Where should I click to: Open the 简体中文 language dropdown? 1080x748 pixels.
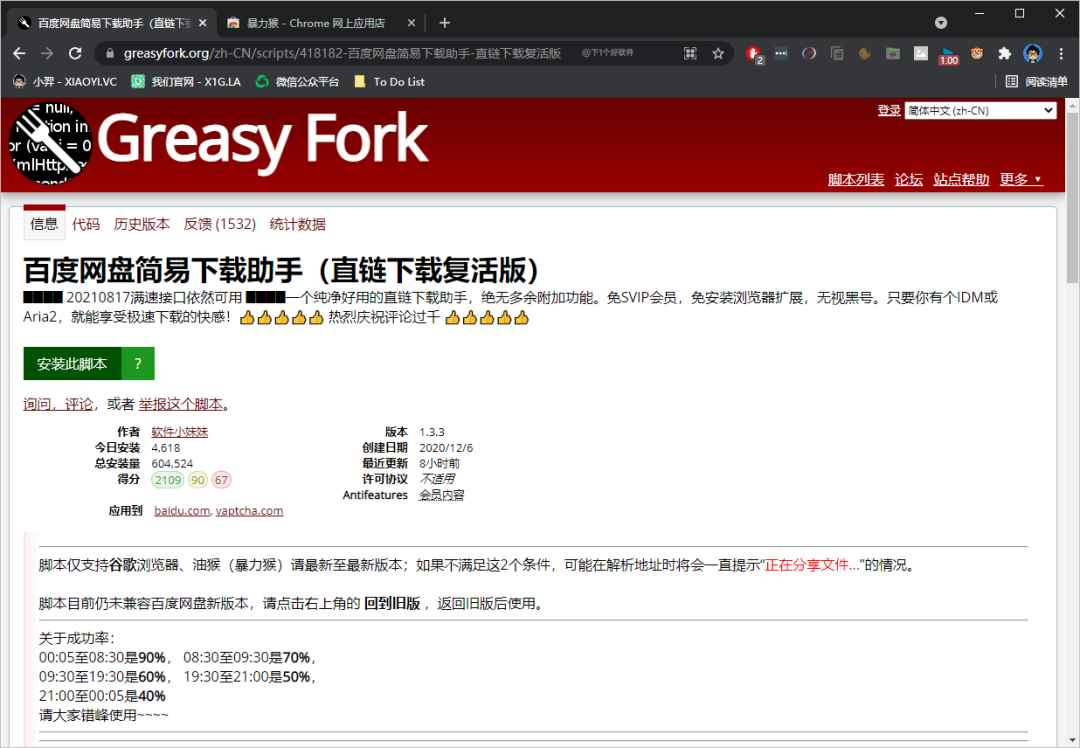point(980,110)
